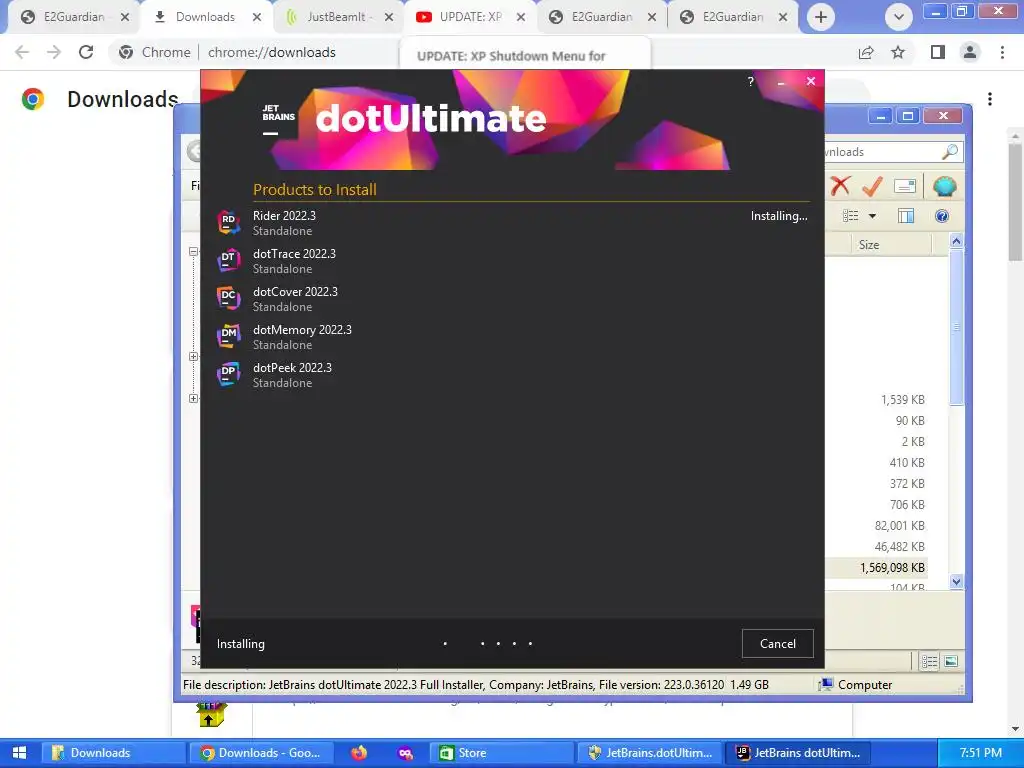Click the red X delete icon in file manager toolbar
The image size is (1024, 768).
click(x=840, y=186)
